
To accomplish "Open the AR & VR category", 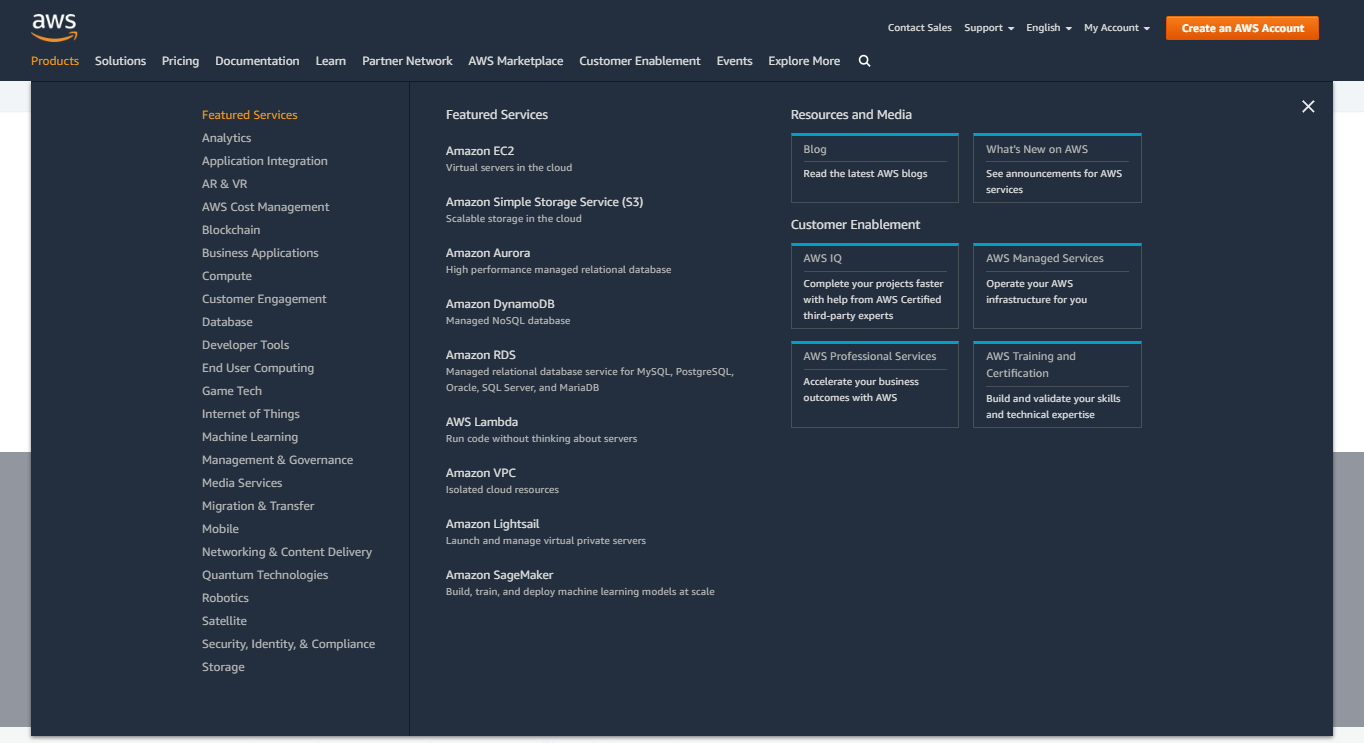I will tap(225, 184).
